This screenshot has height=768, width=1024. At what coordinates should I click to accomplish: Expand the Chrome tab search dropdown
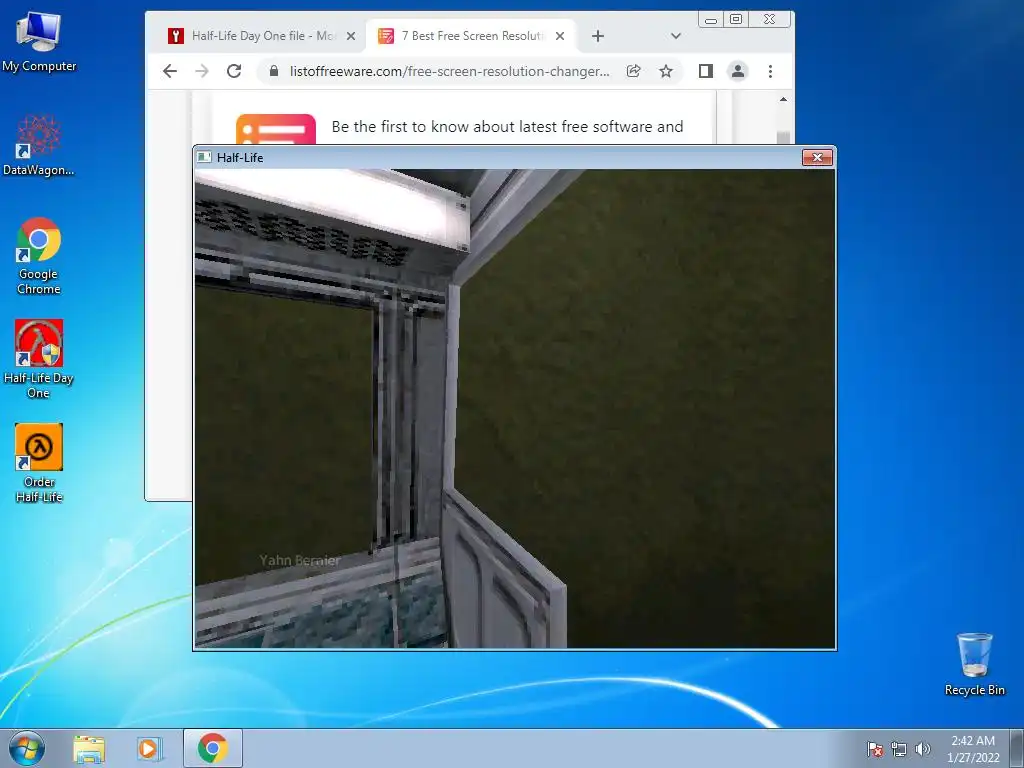[676, 36]
